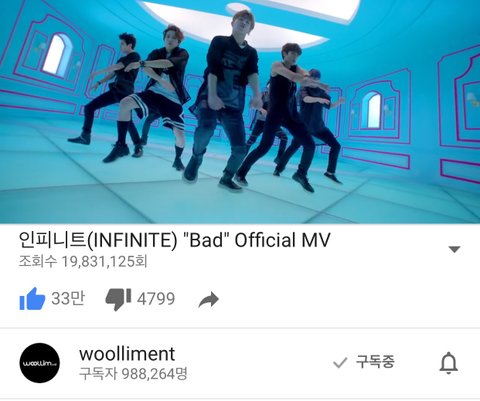
Task: Dislike the video with the thumbs down icon
Action: [118, 299]
